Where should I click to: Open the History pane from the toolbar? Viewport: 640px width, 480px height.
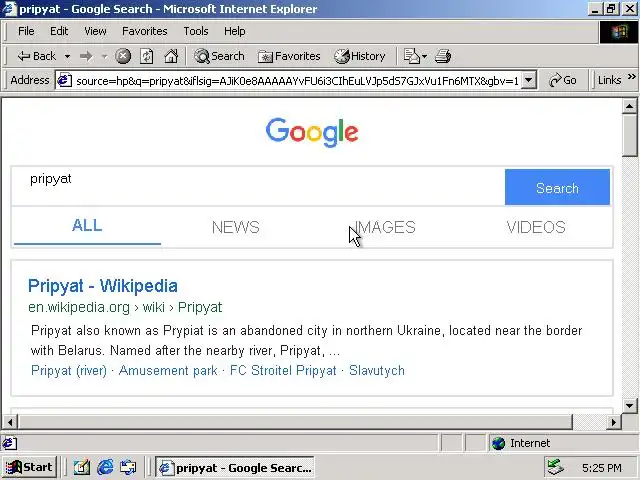[x=360, y=56]
